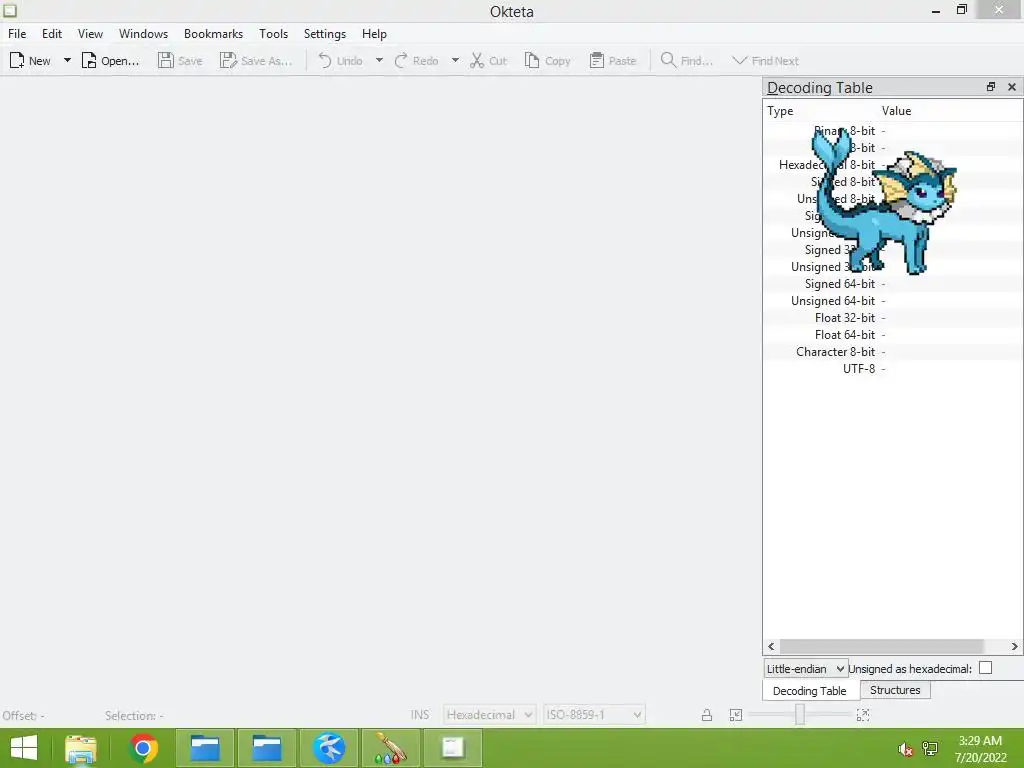The width and height of the screenshot is (1024, 768).
Task: Open the Help menu
Action: [x=374, y=34]
